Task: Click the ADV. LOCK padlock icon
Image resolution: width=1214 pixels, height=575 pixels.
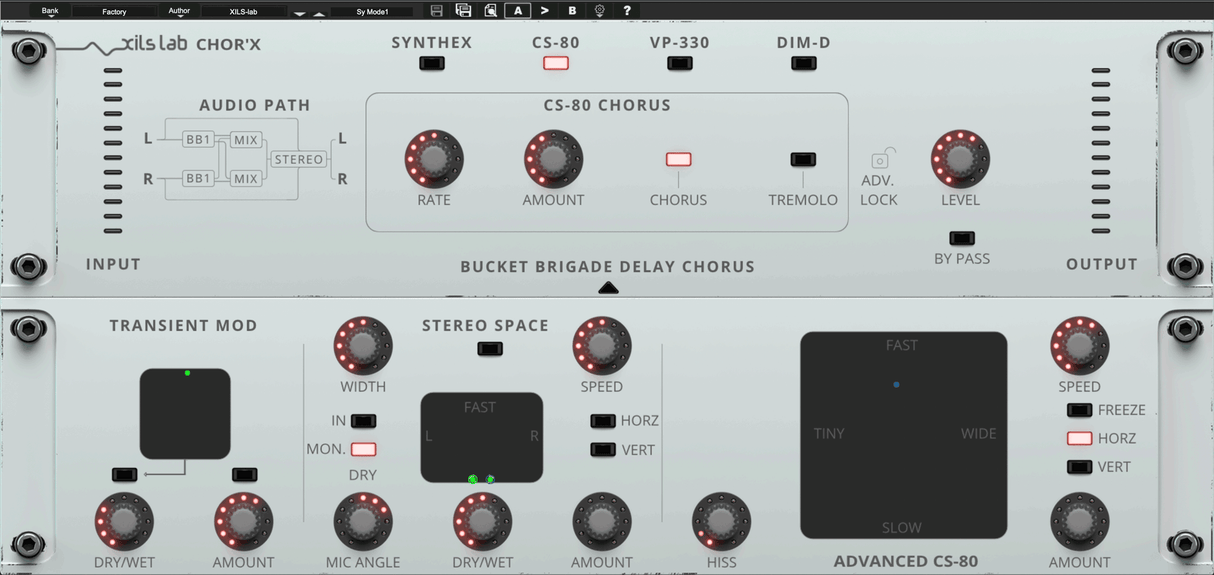Action: click(x=880, y=159)
